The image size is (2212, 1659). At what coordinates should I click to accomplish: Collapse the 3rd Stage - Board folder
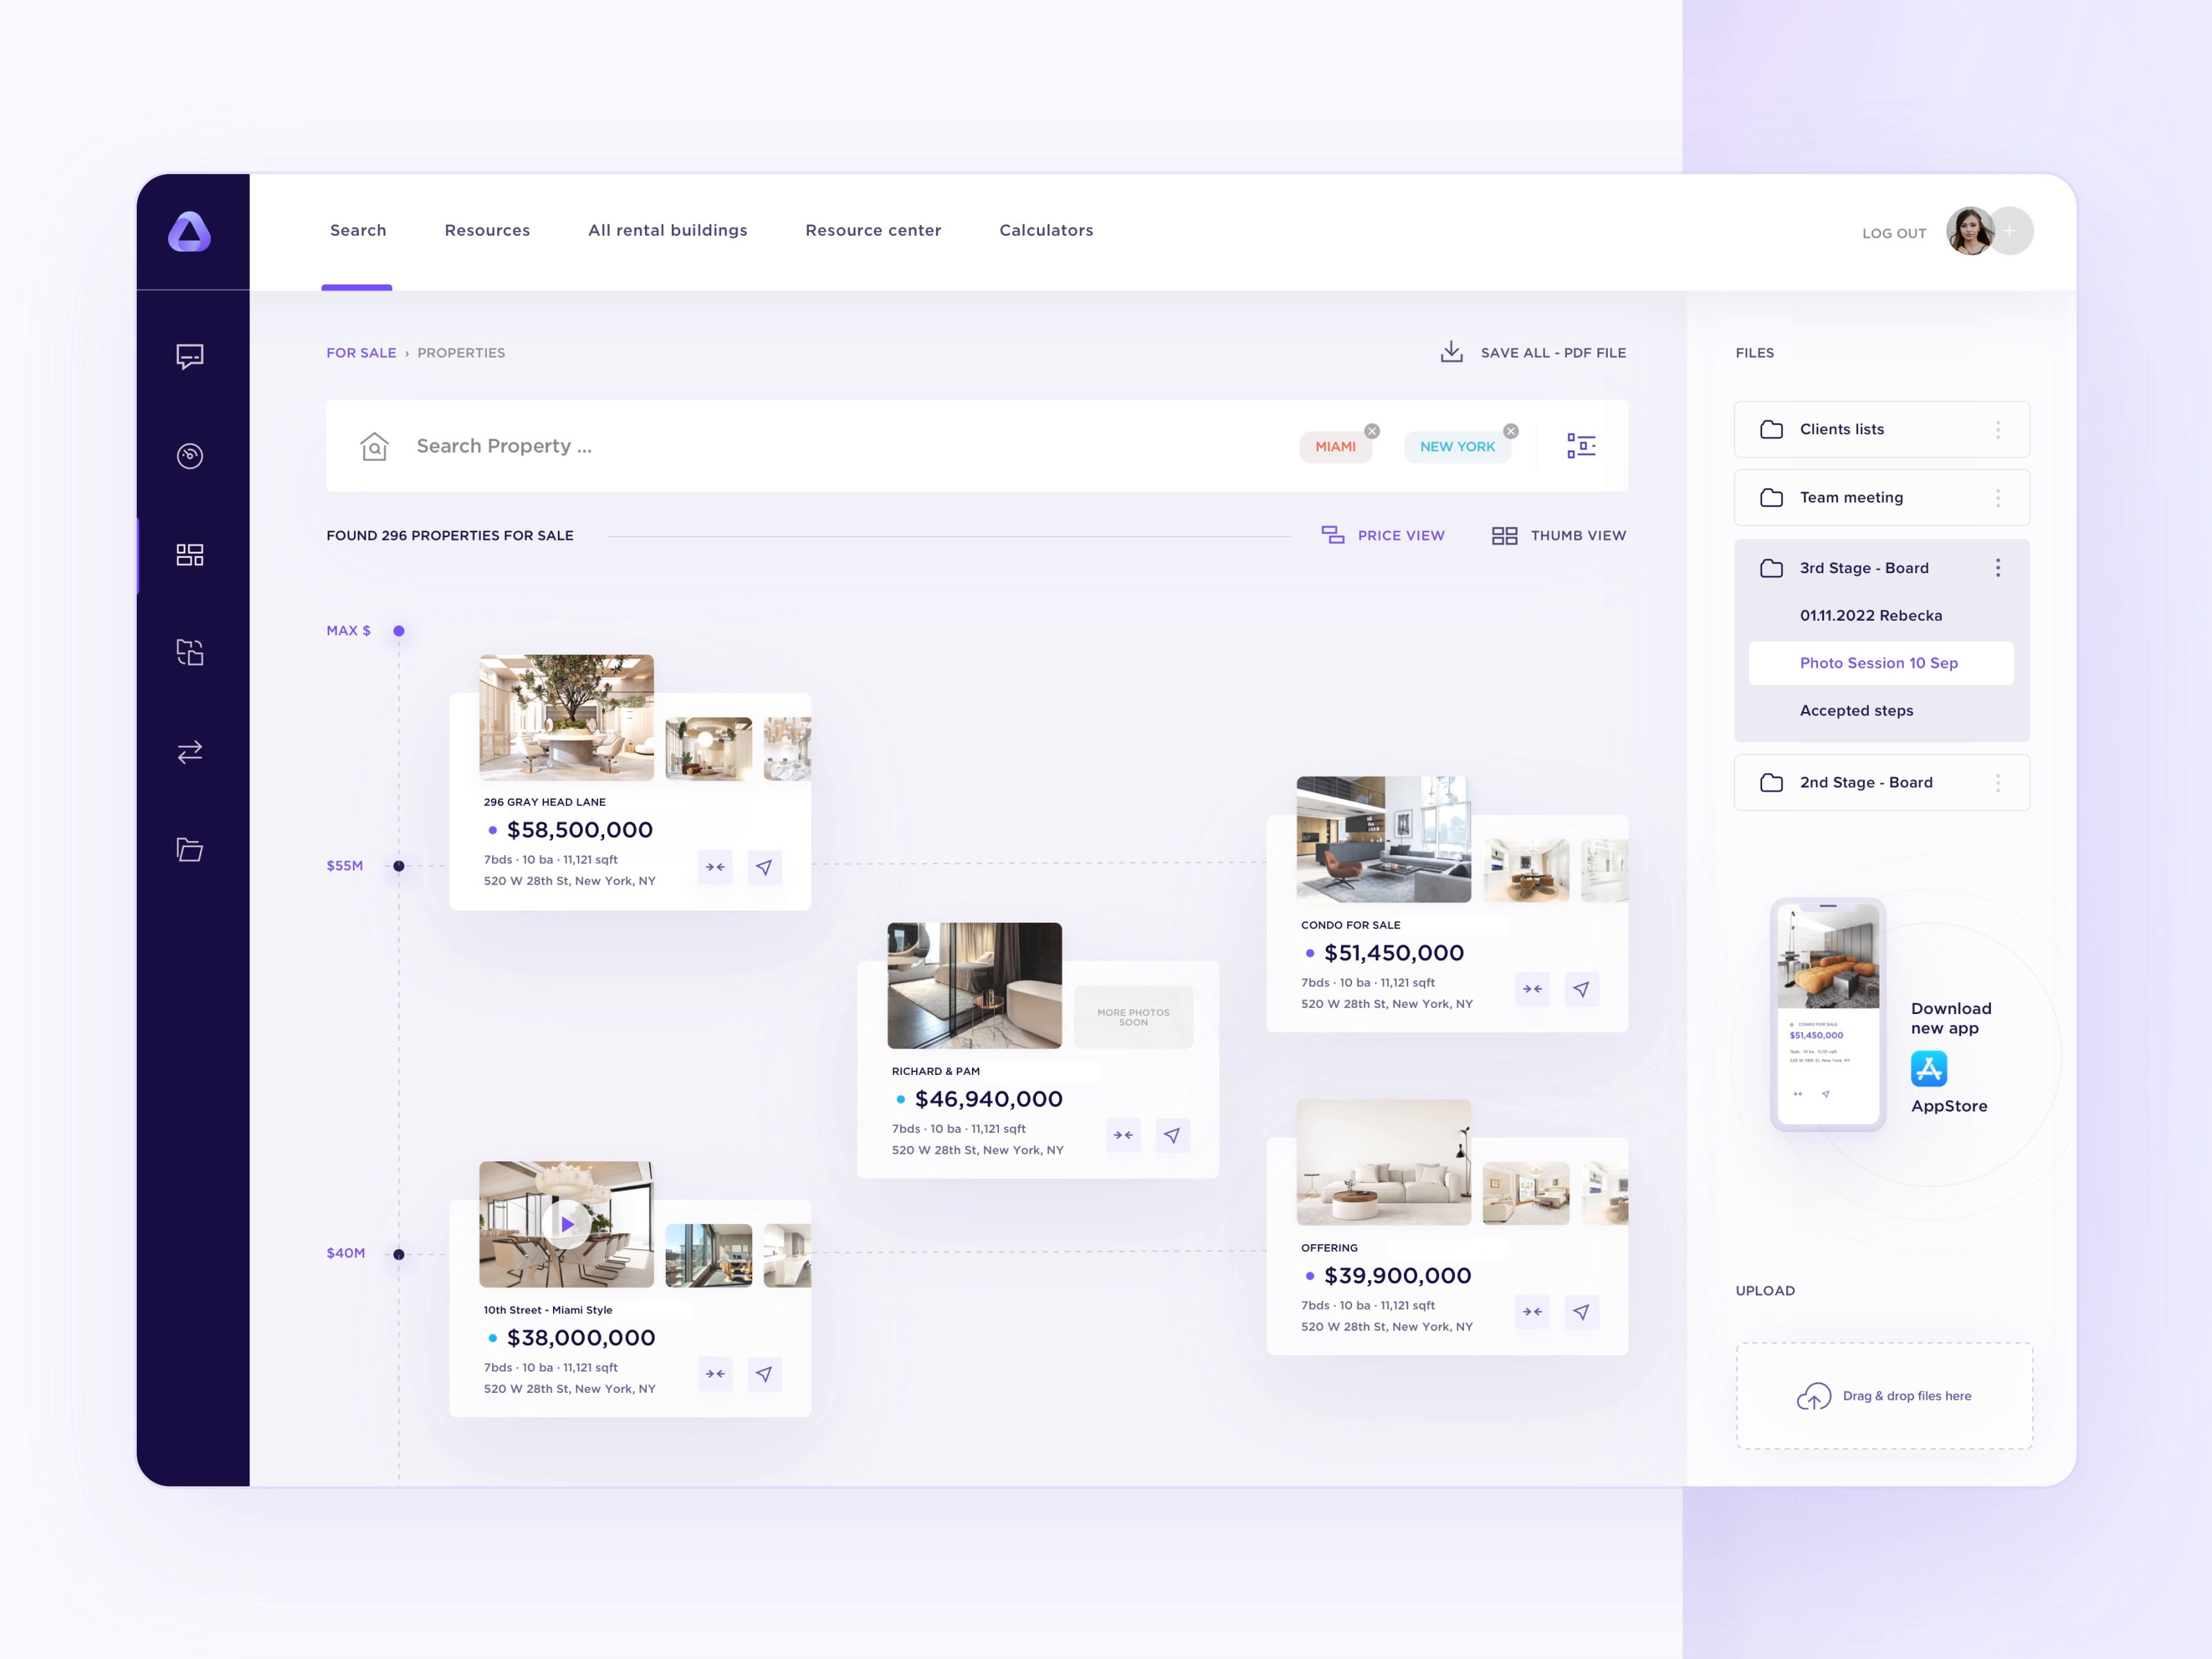click(x=1865, y=568)
